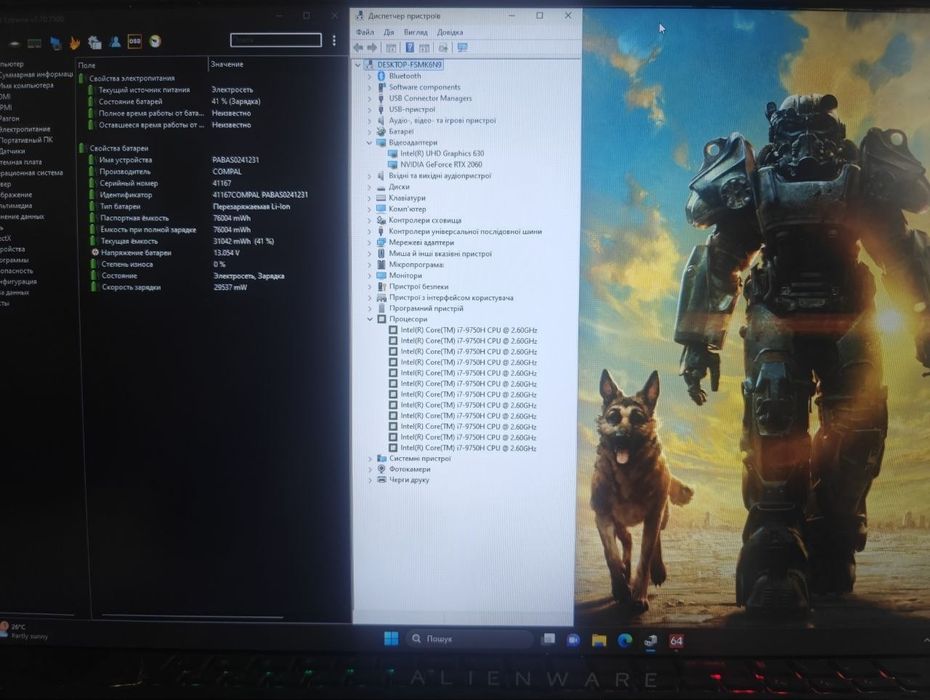
Task: Select Суммарная информация in AIDA64 sidebar
Action: pyautogui.click(x=36, y=75)
